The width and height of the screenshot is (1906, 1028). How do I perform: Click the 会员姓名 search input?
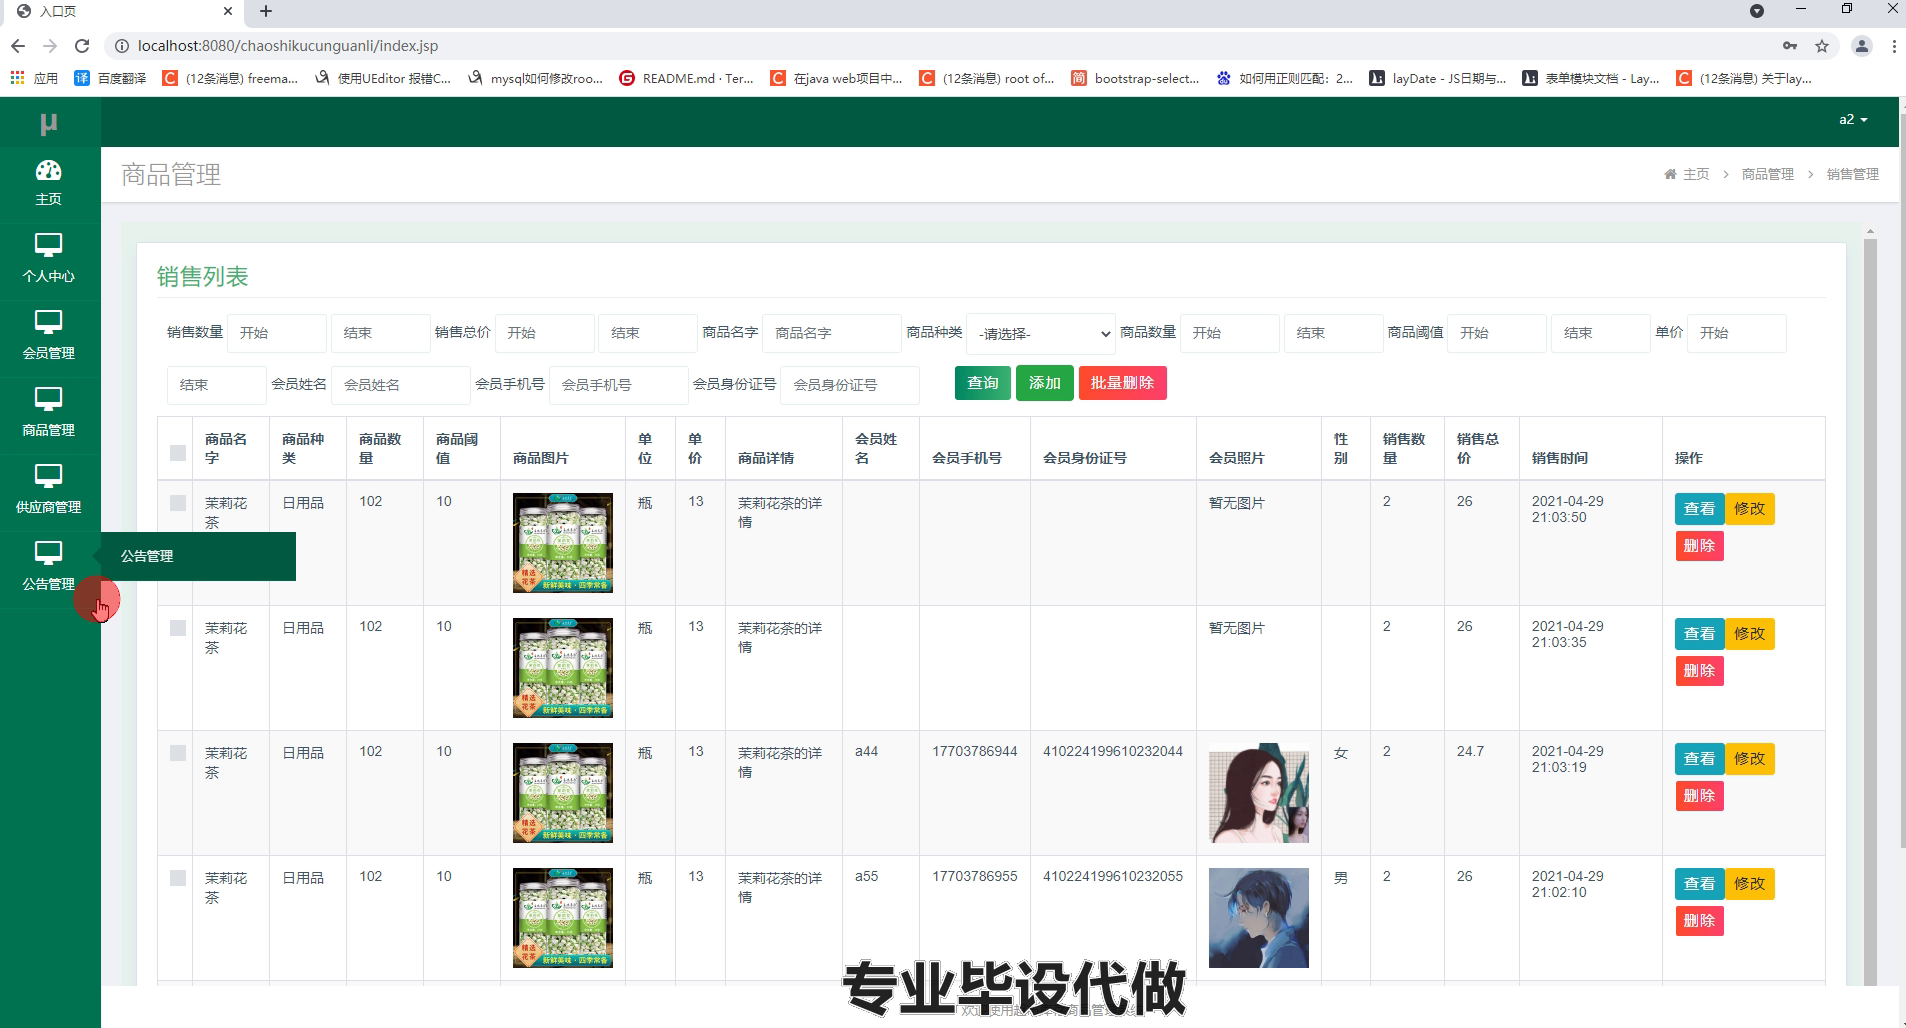(x=401, y=385)
